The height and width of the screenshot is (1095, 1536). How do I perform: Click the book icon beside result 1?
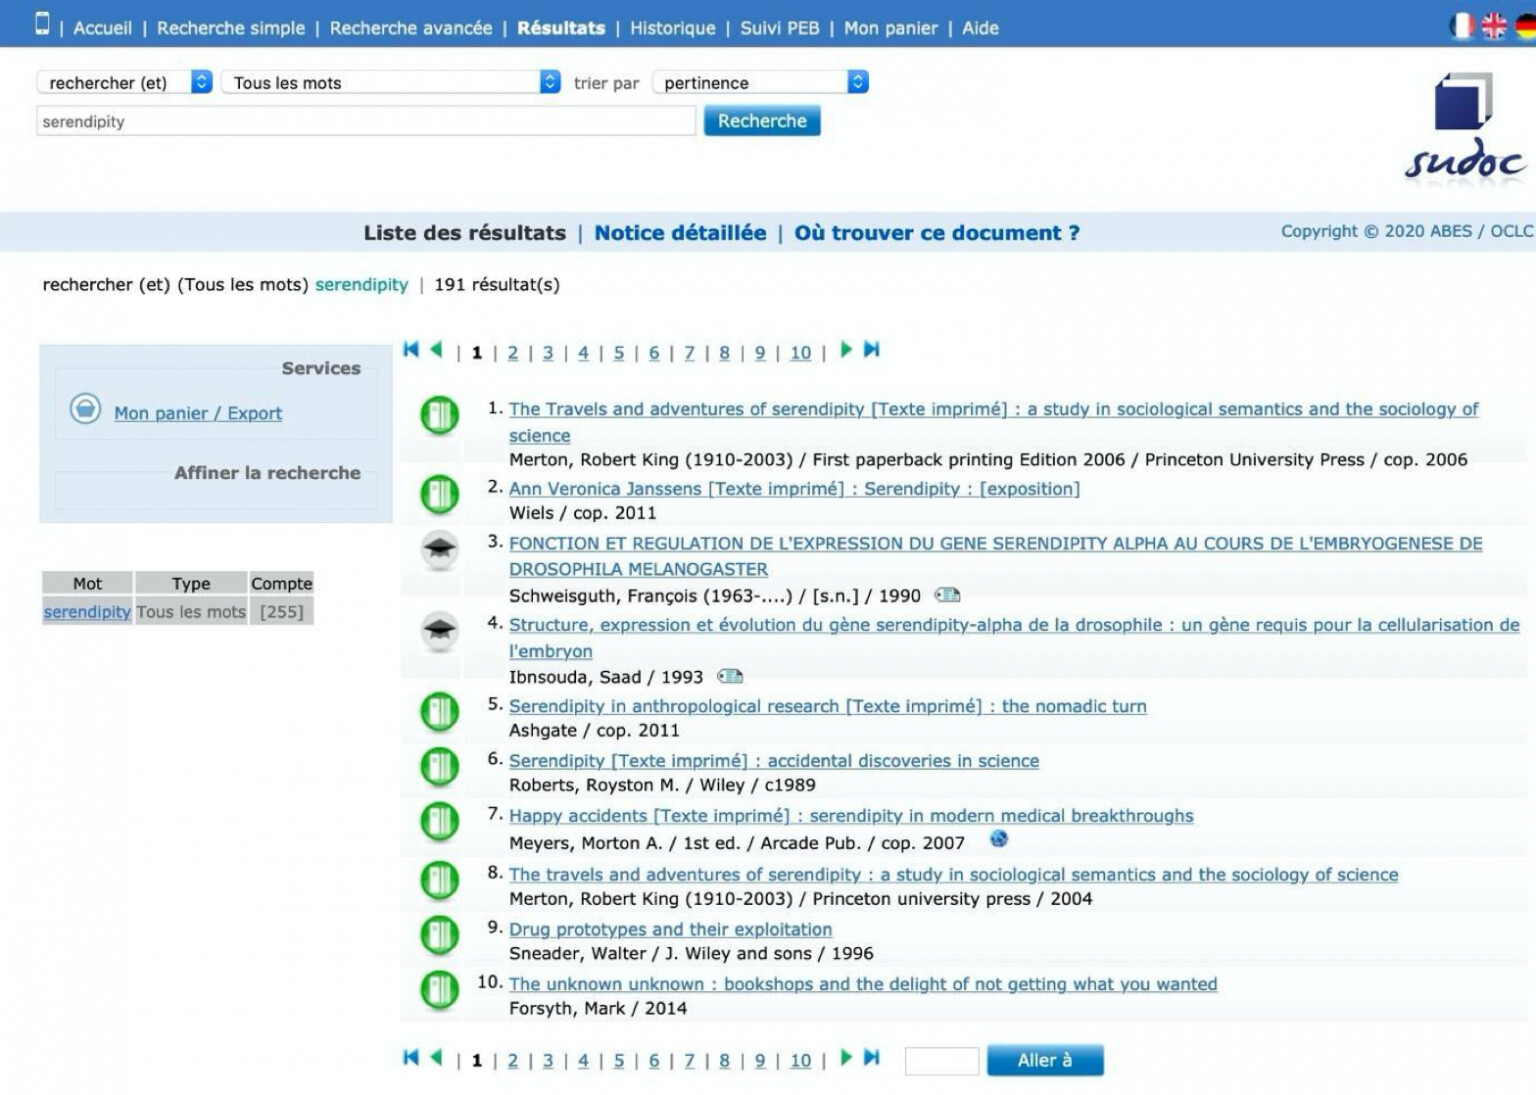[438, 416]
